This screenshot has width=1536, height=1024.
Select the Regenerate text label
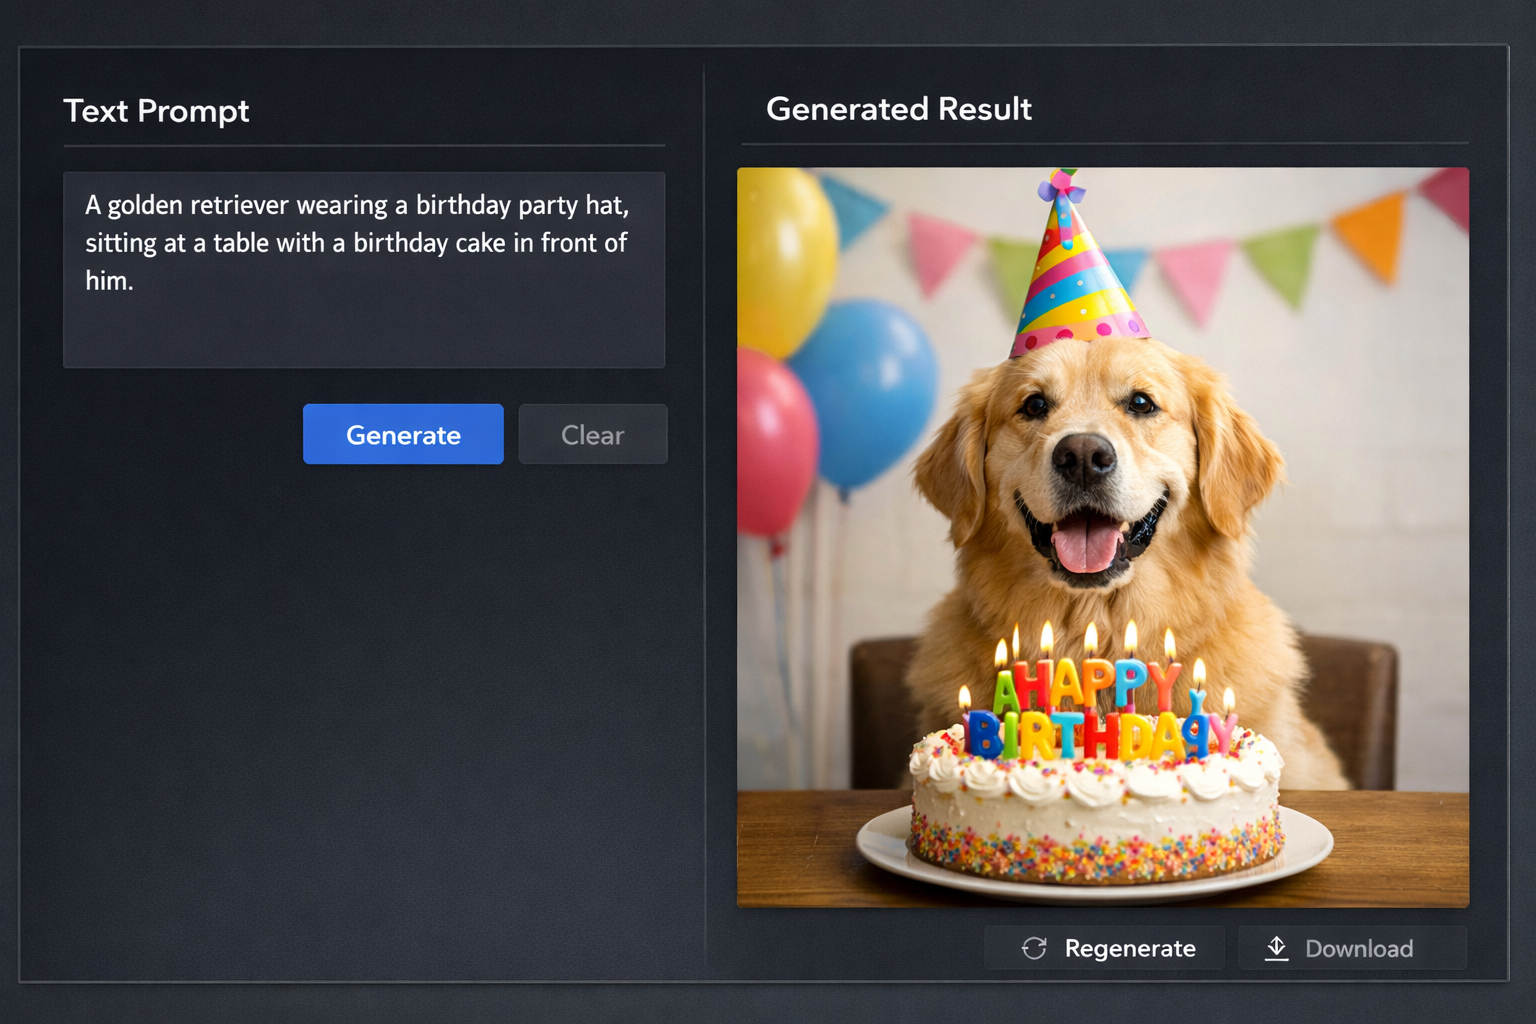[x=1130, y=948]
